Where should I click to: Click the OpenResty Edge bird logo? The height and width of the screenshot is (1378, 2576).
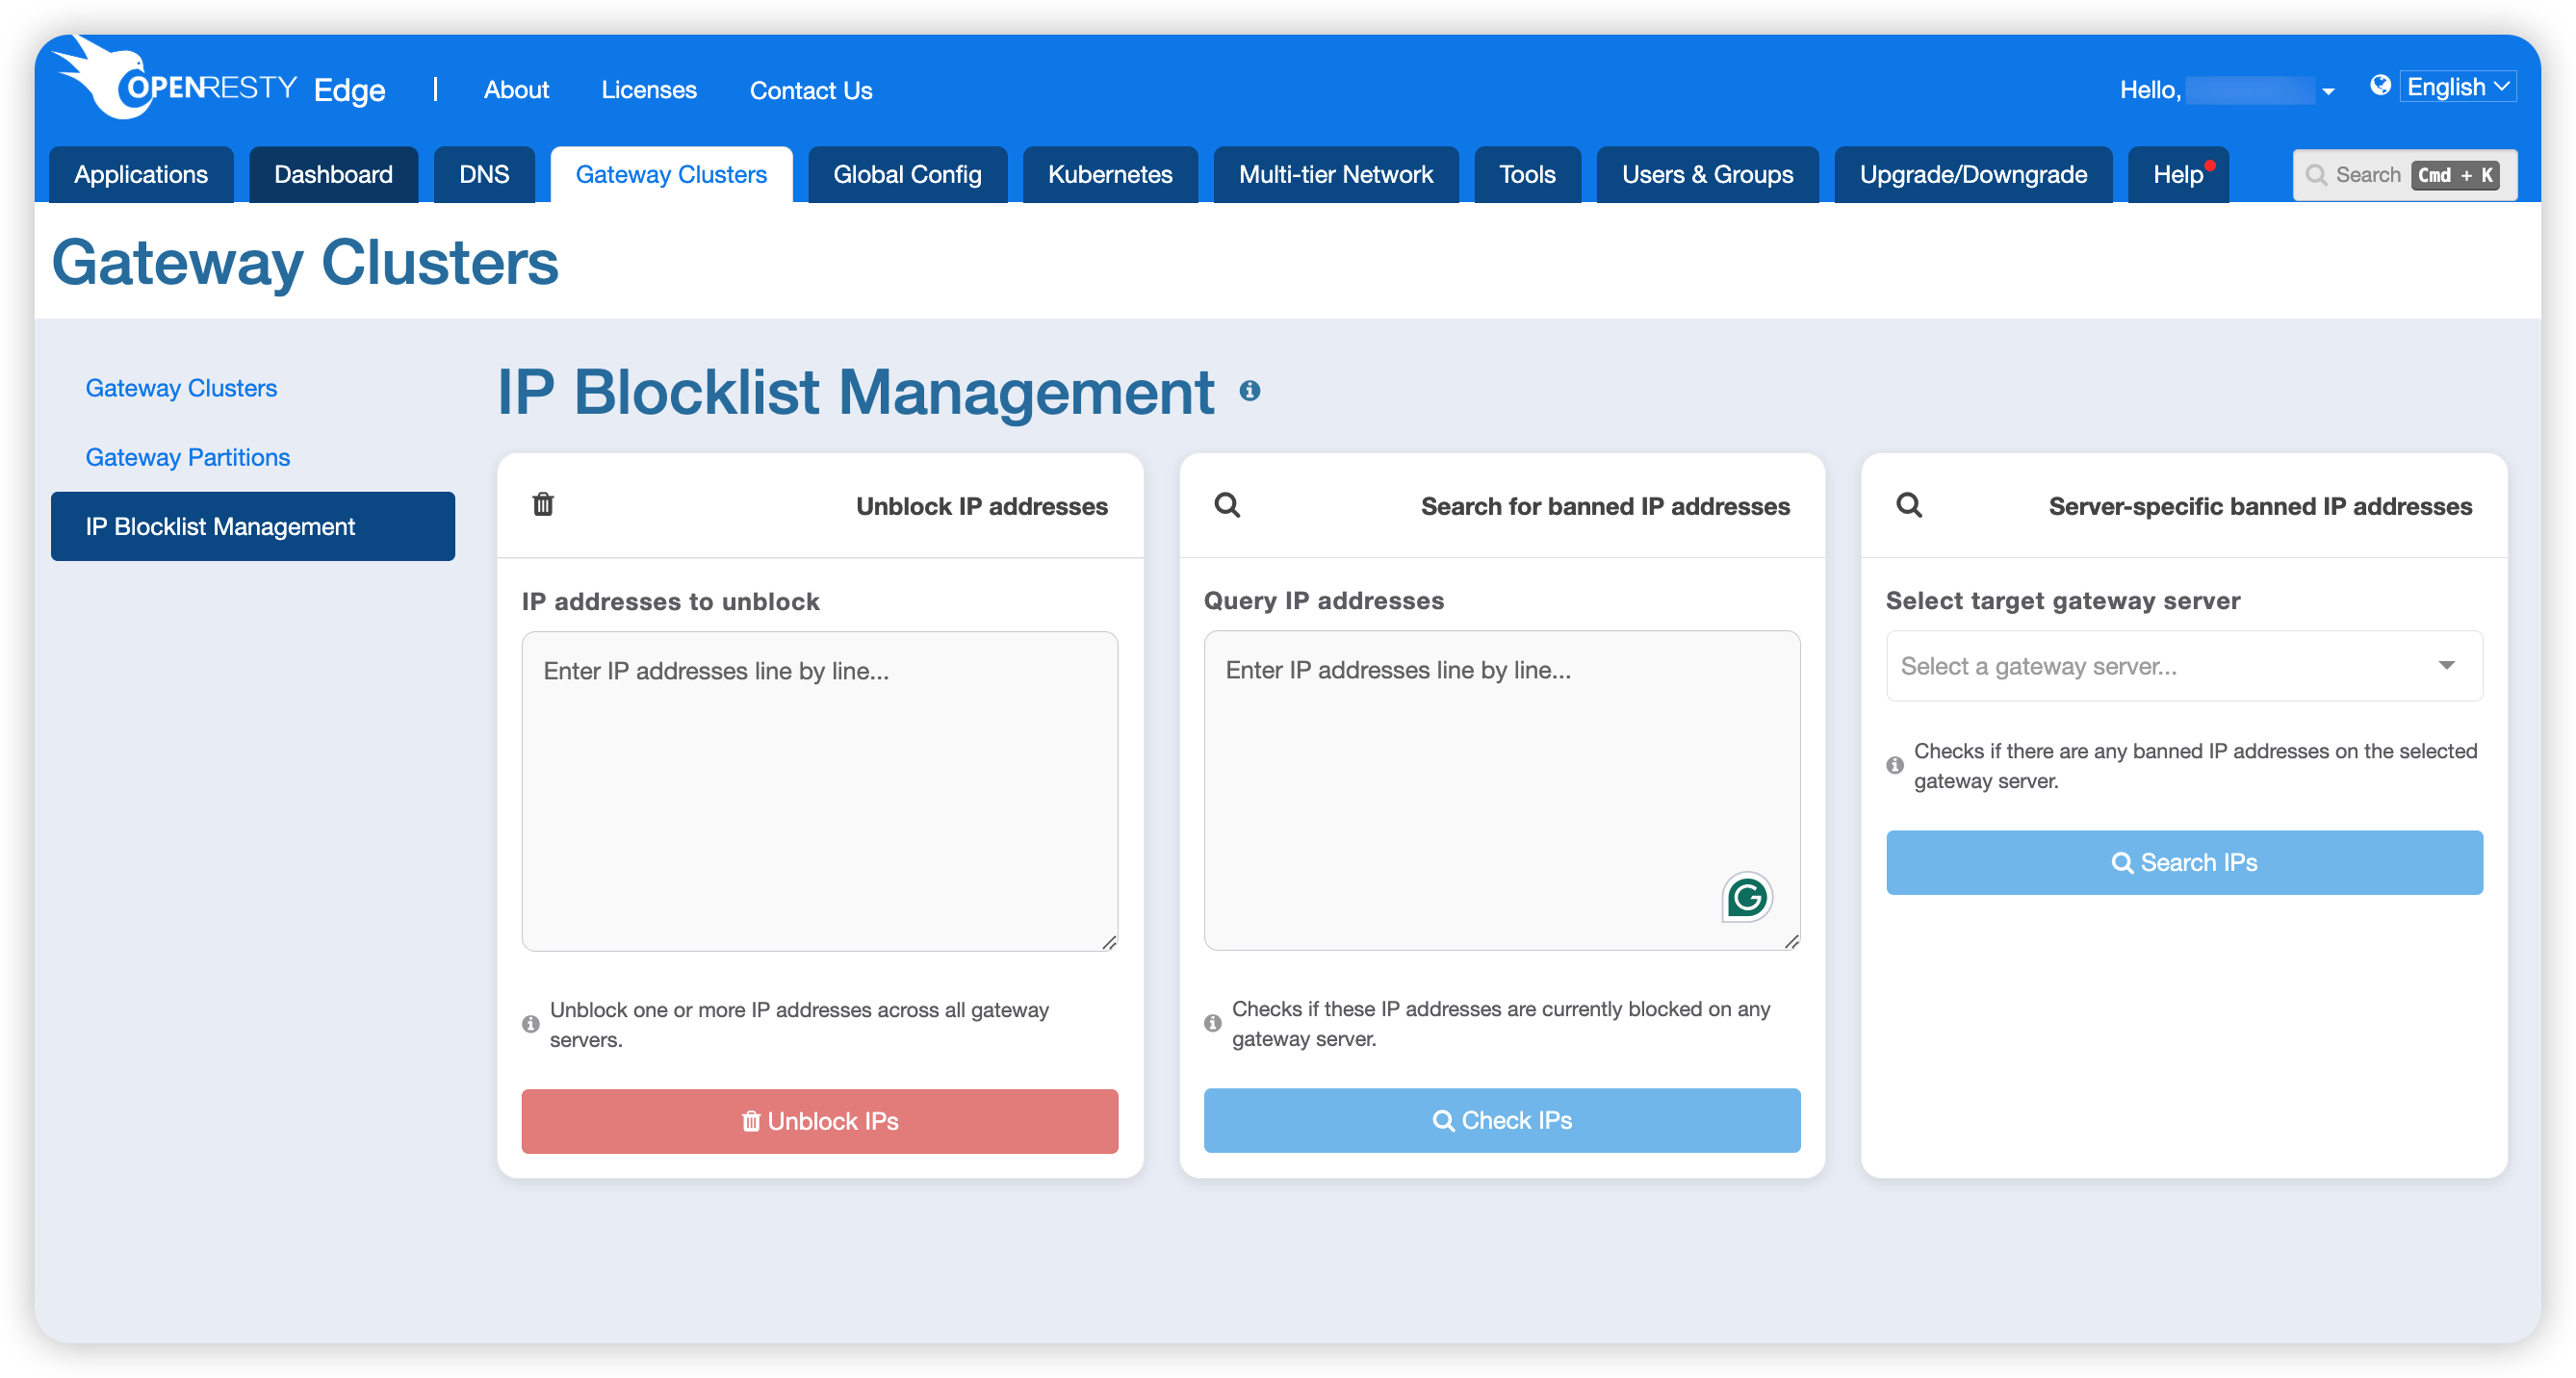click(x=105, y=80)
